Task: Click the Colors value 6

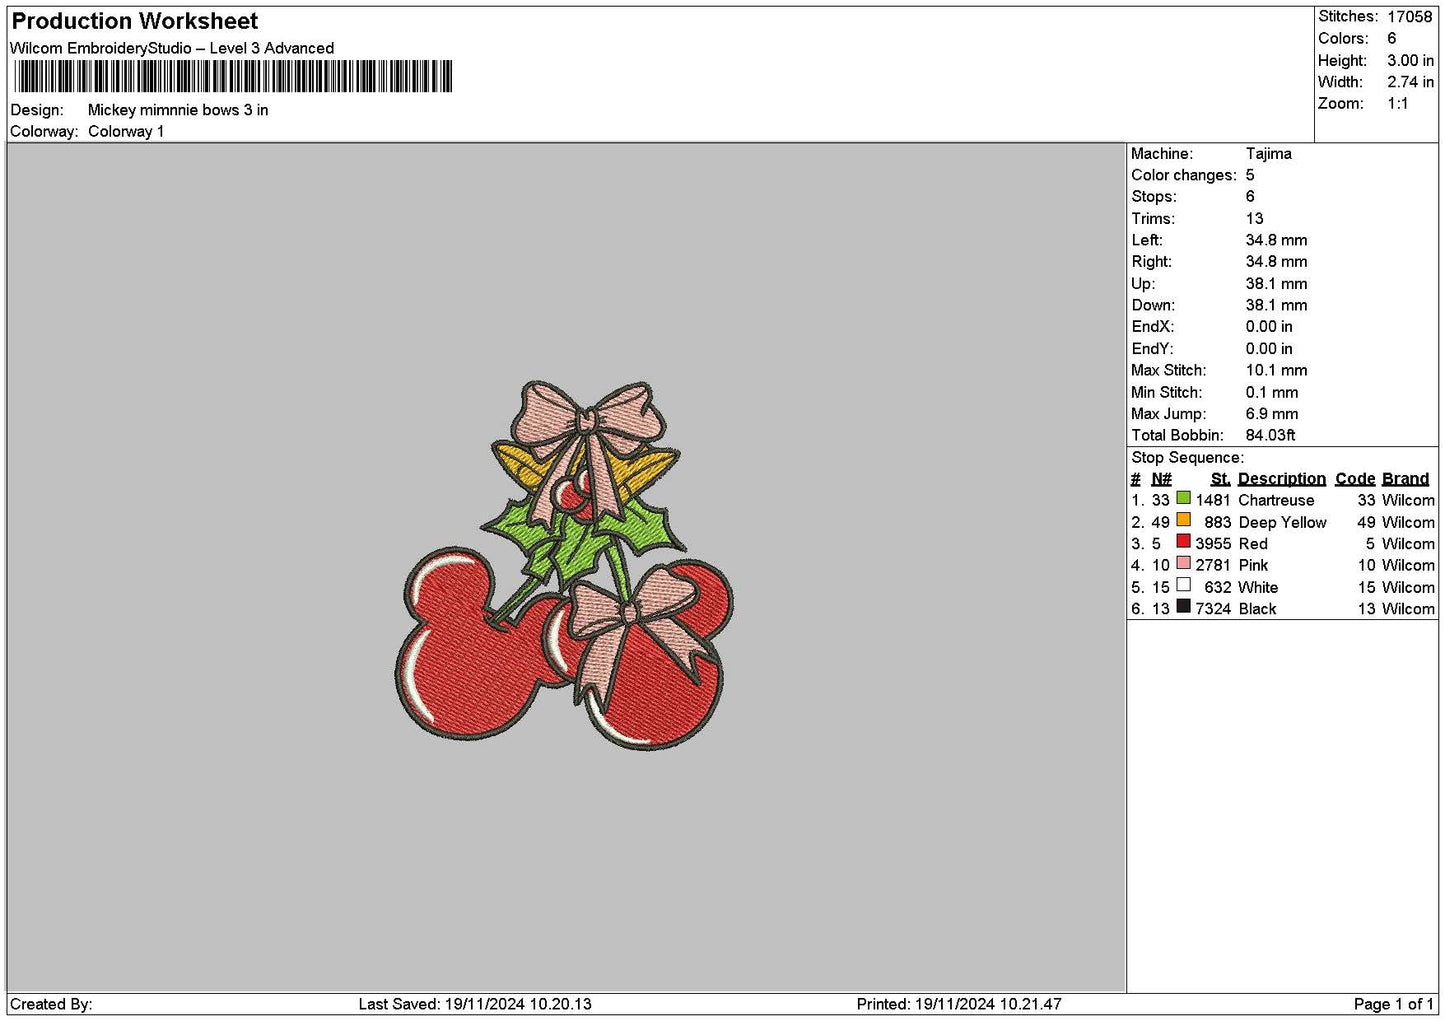Action: pos(1392,38)
